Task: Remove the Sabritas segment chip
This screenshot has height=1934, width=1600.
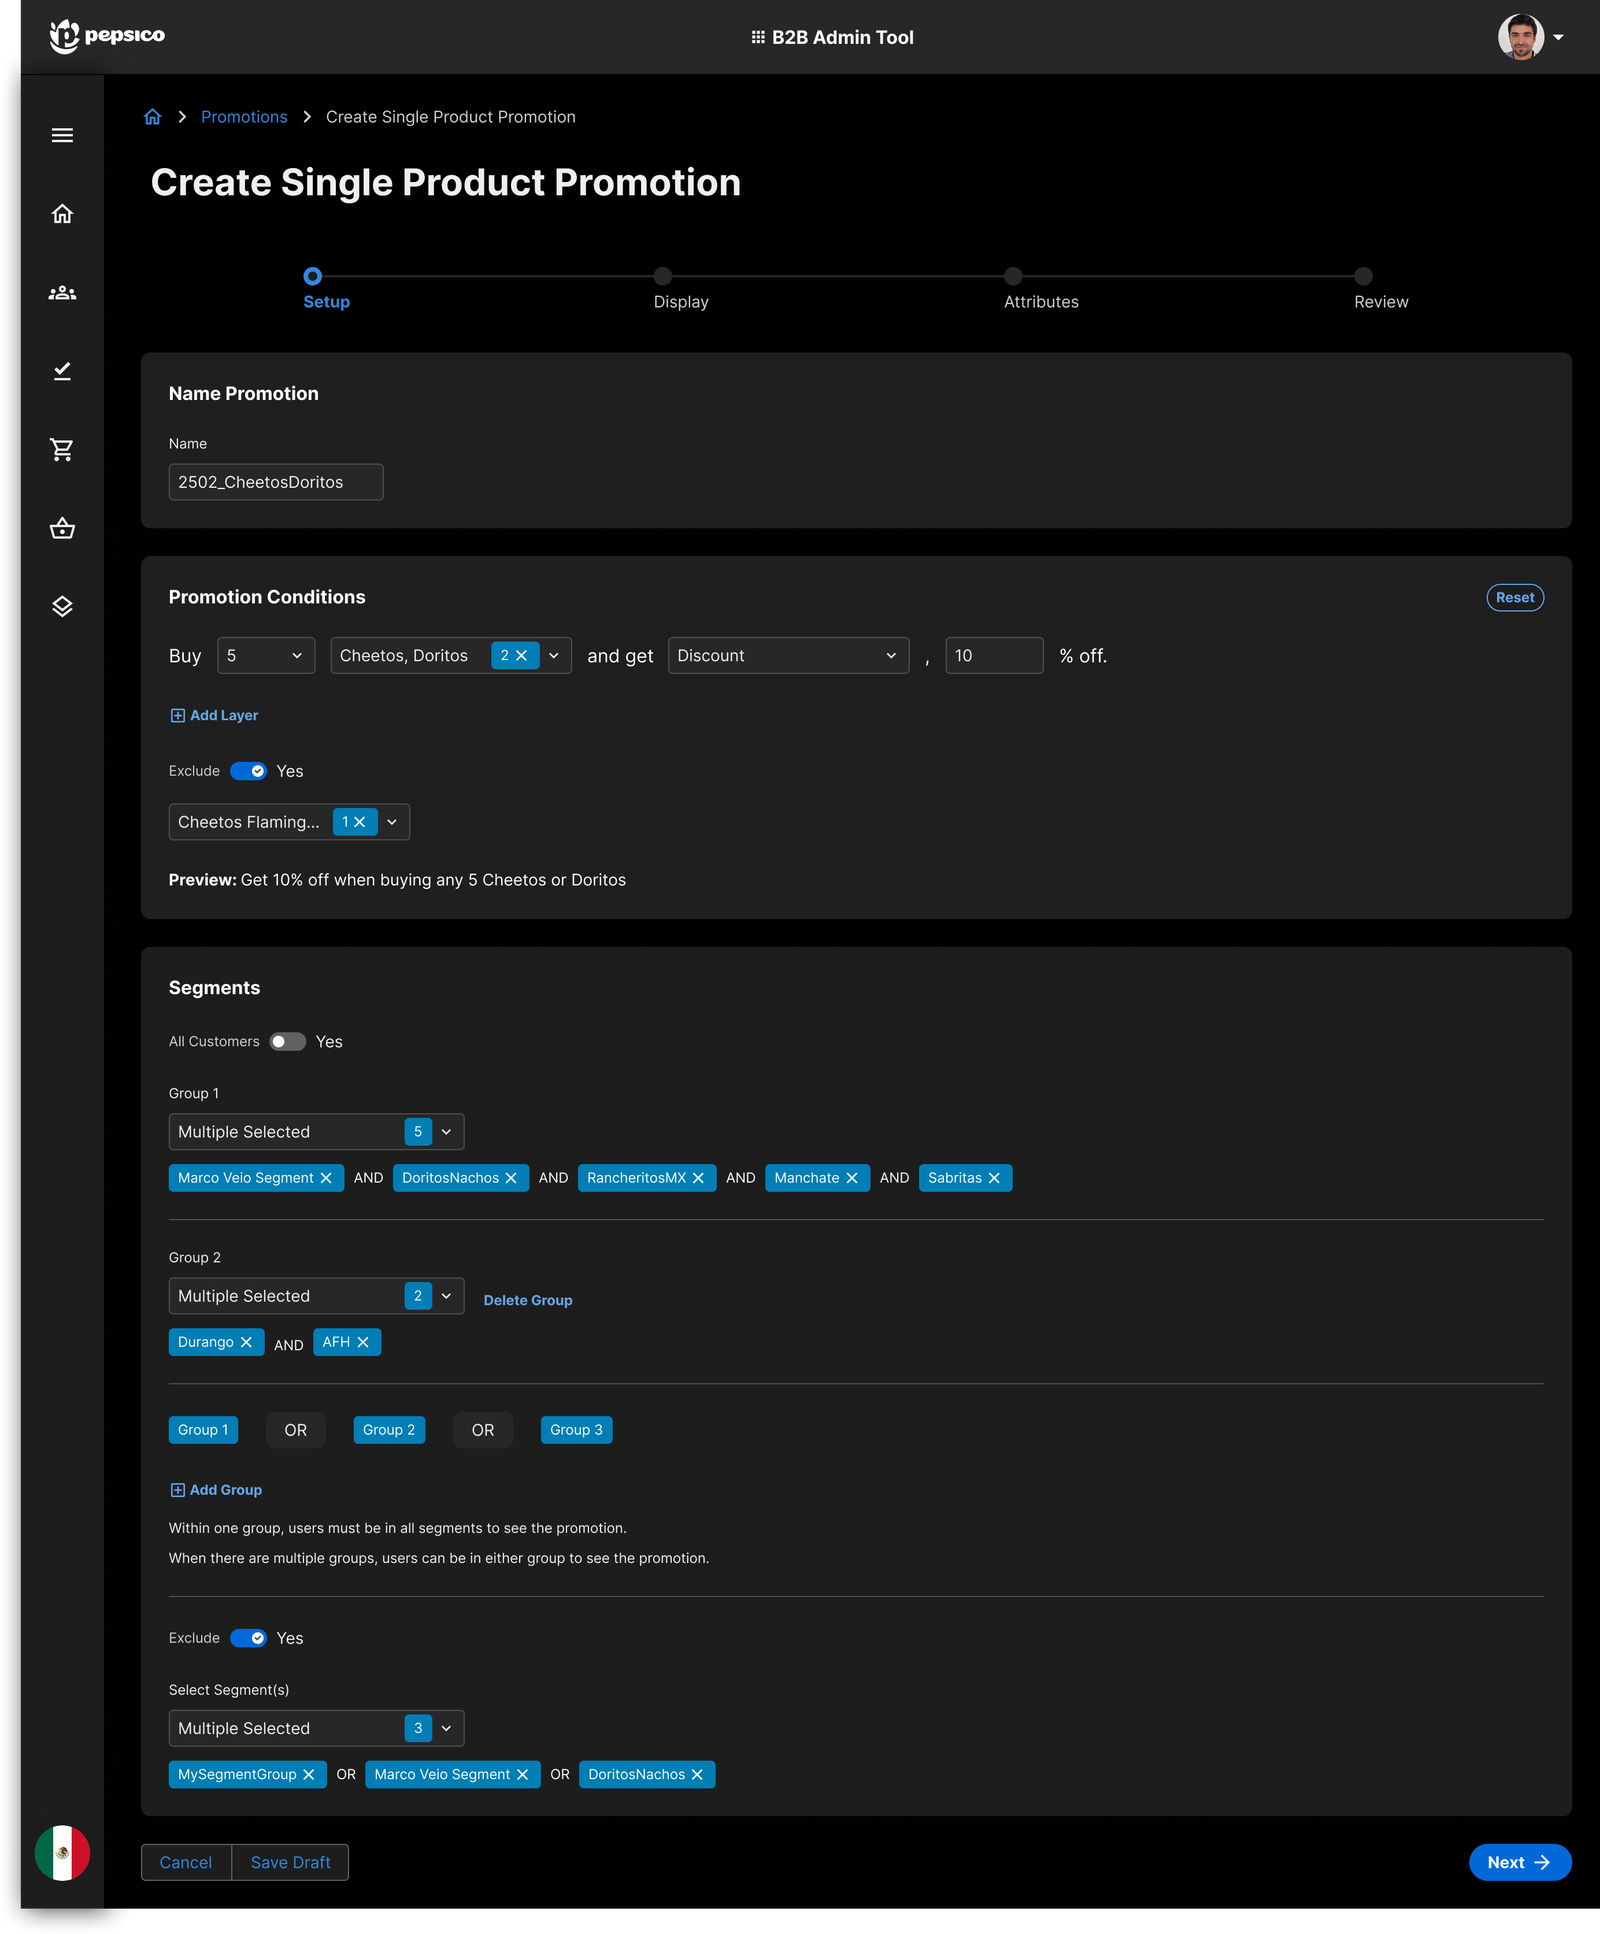Action: point(994,1178)
